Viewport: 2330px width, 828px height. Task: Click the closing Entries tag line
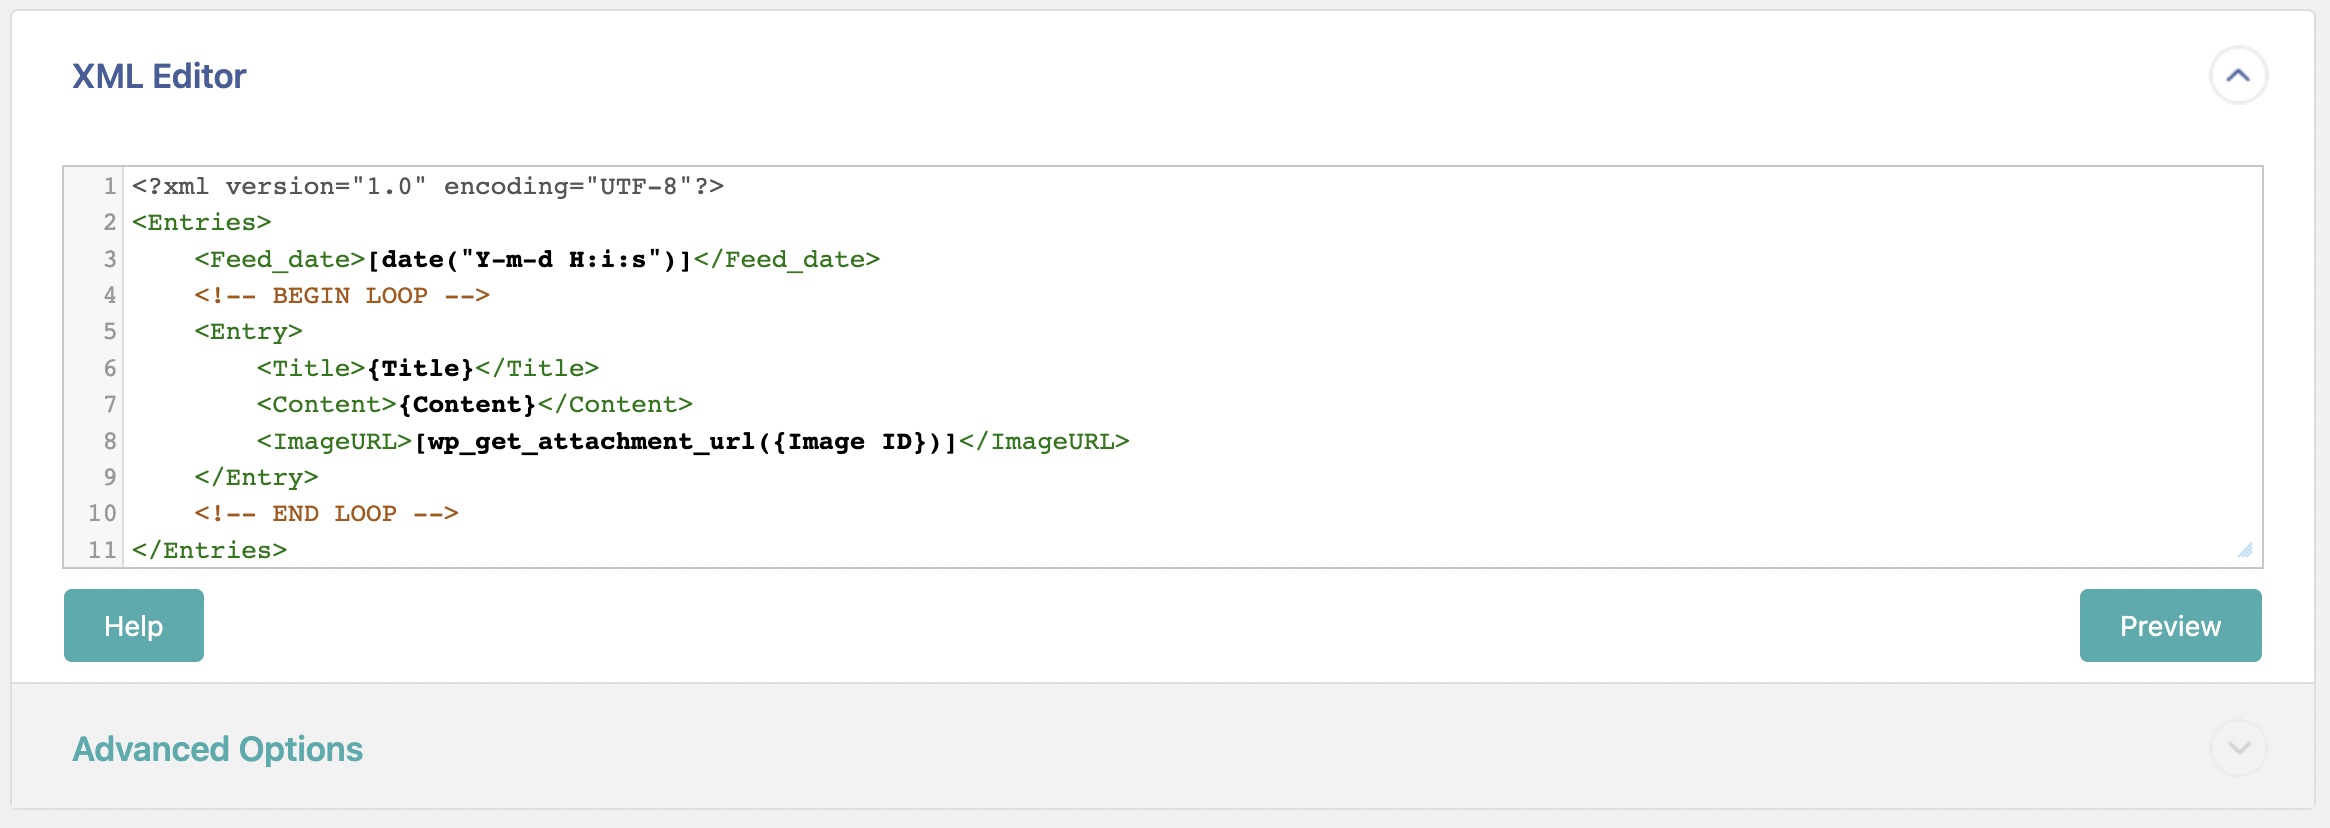pyautogui.click(x=210, y=551)
